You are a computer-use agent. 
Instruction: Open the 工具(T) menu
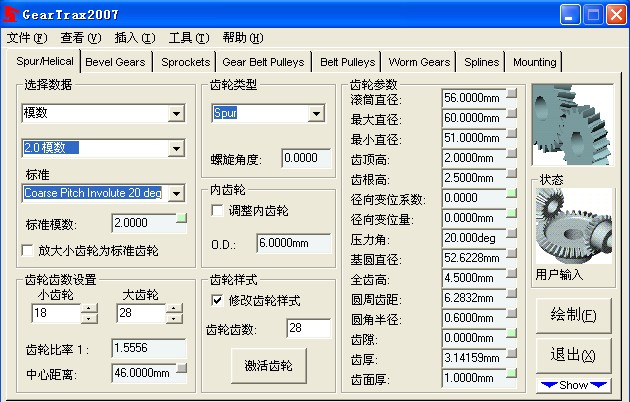(x=189, y=38)
